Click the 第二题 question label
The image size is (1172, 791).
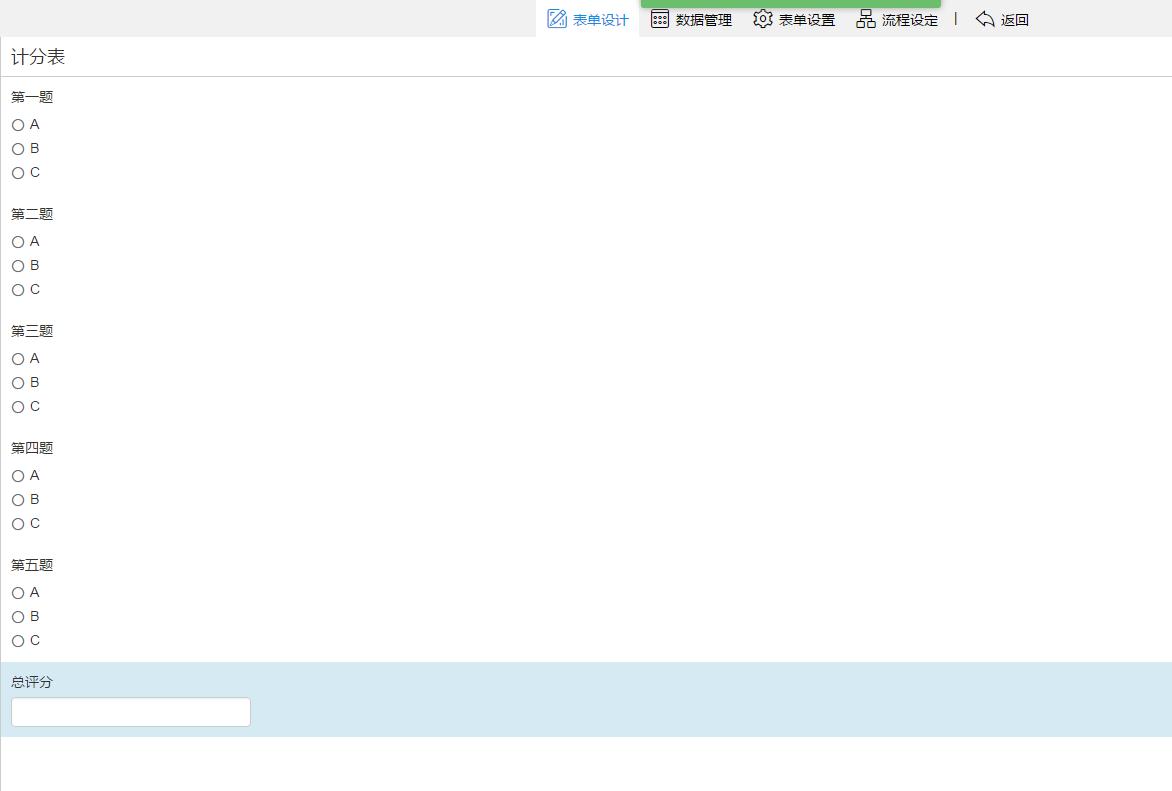point(32,214)
